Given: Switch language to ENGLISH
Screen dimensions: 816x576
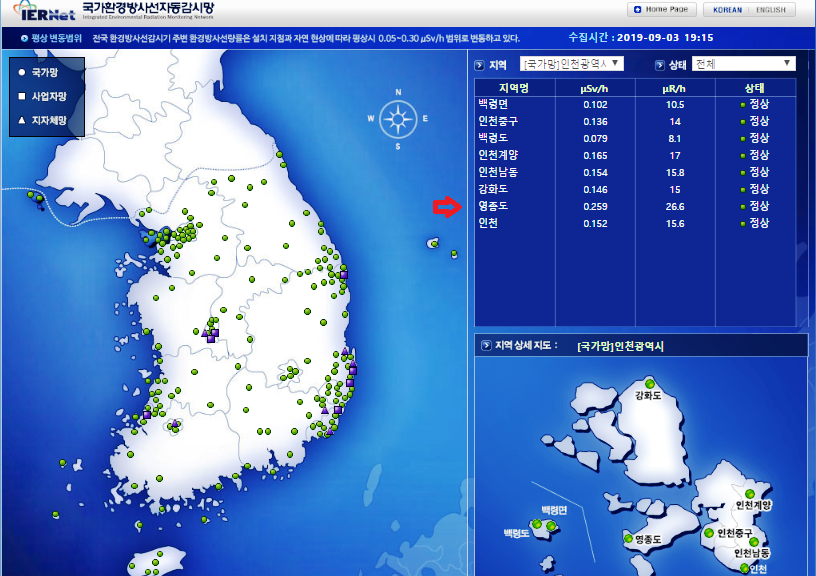Looking at the screenshot, I should tap(770, 10).
